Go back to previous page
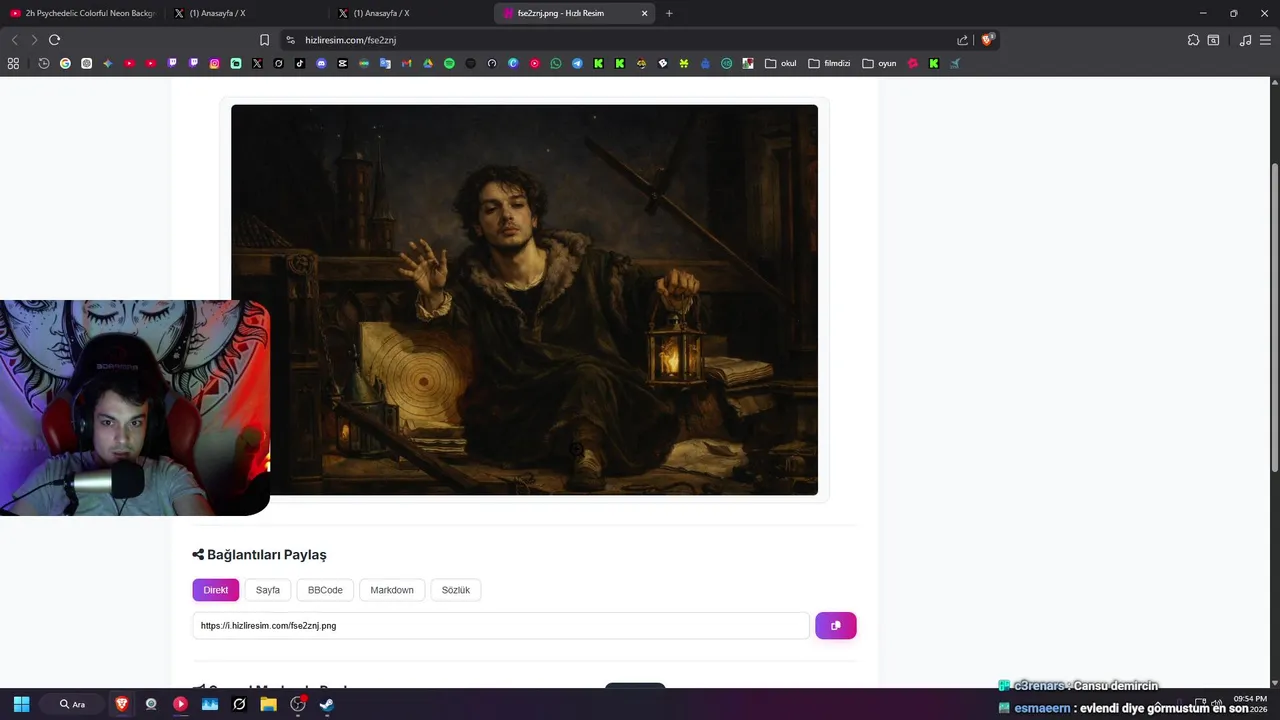 tap(14, 40)
